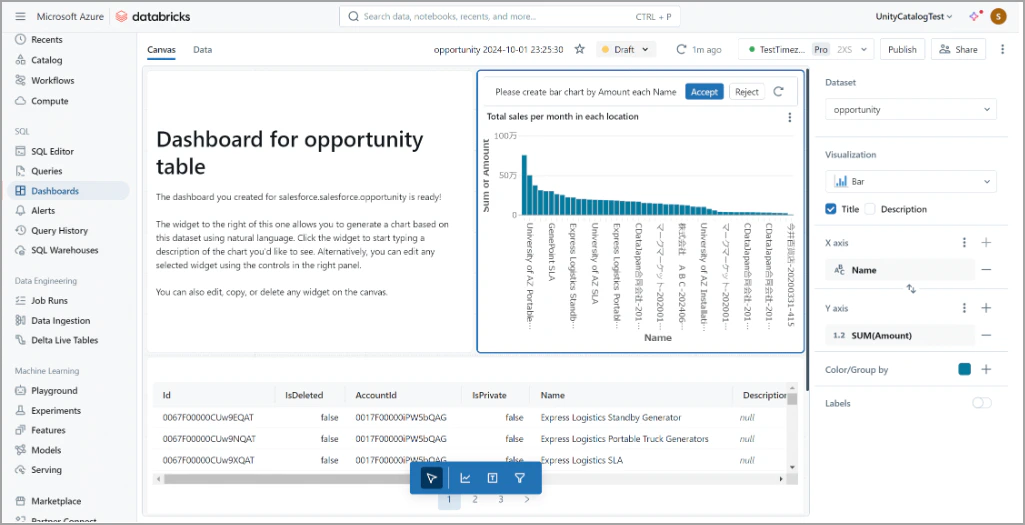Open the Draft status dropdown

626,49
